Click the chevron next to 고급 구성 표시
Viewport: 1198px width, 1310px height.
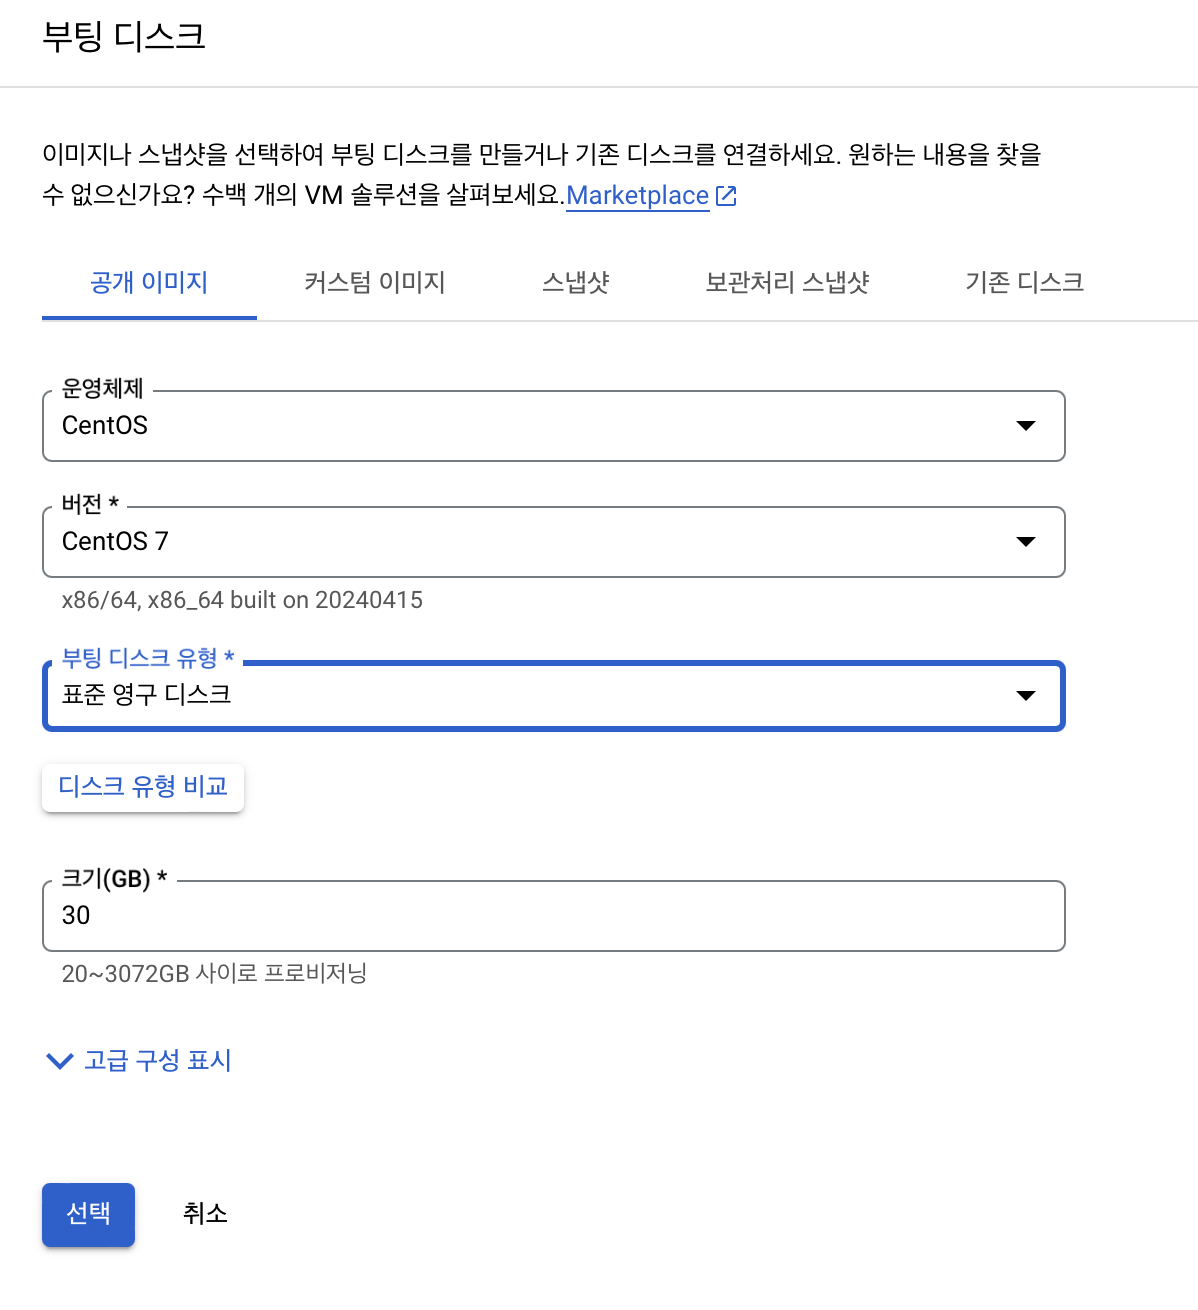pos(60,1061)
